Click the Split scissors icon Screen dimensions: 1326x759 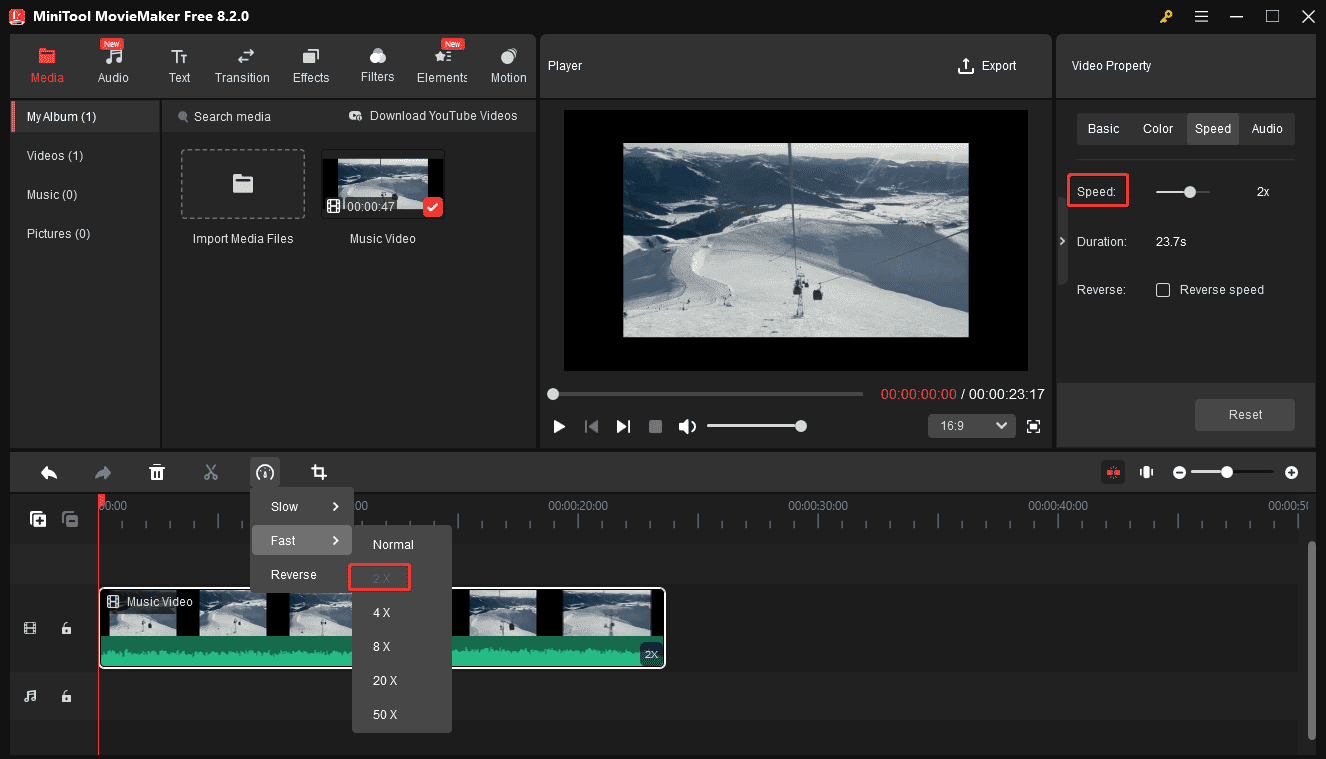tap(211, 472)
